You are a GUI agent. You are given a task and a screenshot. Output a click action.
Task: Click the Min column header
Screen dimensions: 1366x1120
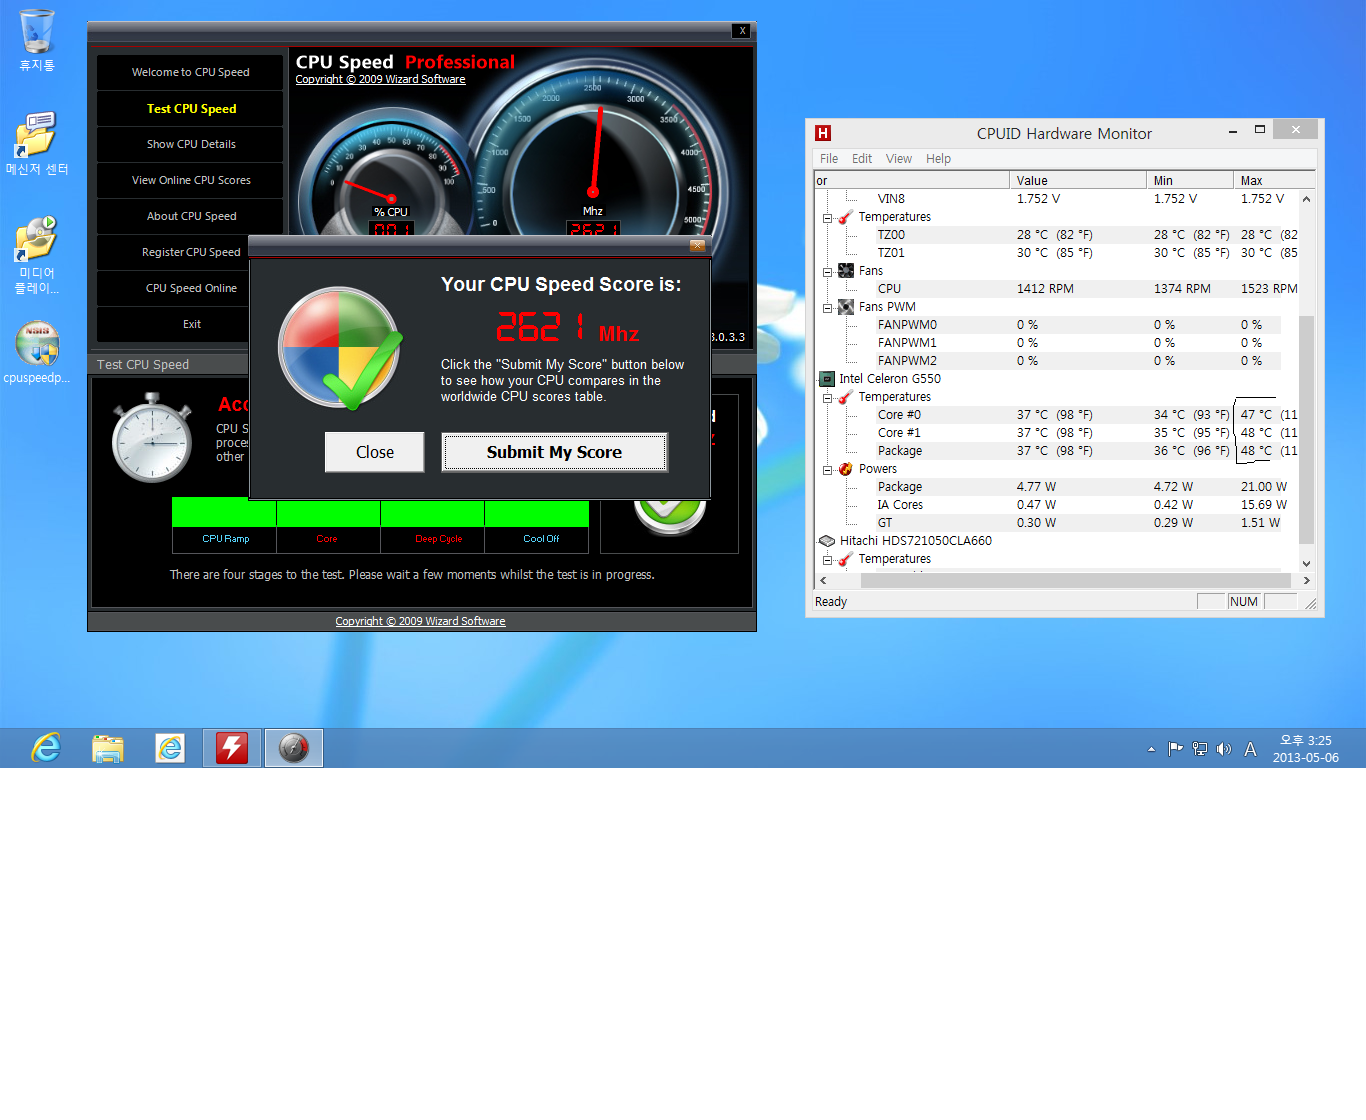pyautogui.click(x=1190, y=181)
